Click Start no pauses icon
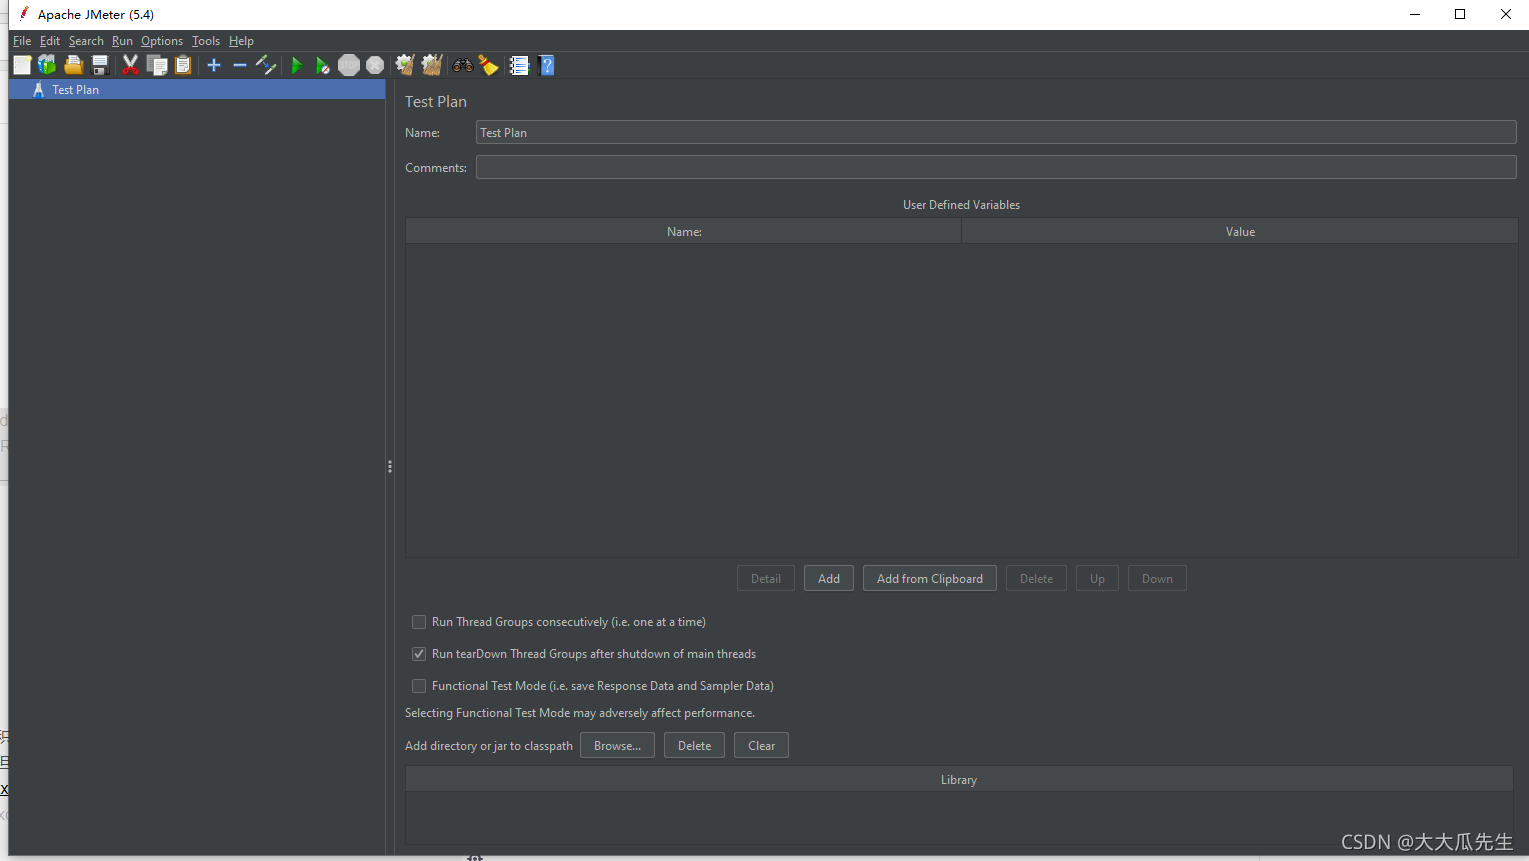This screenshot has width=1529, height=861. pyautogui.click(x=322, y=65)
